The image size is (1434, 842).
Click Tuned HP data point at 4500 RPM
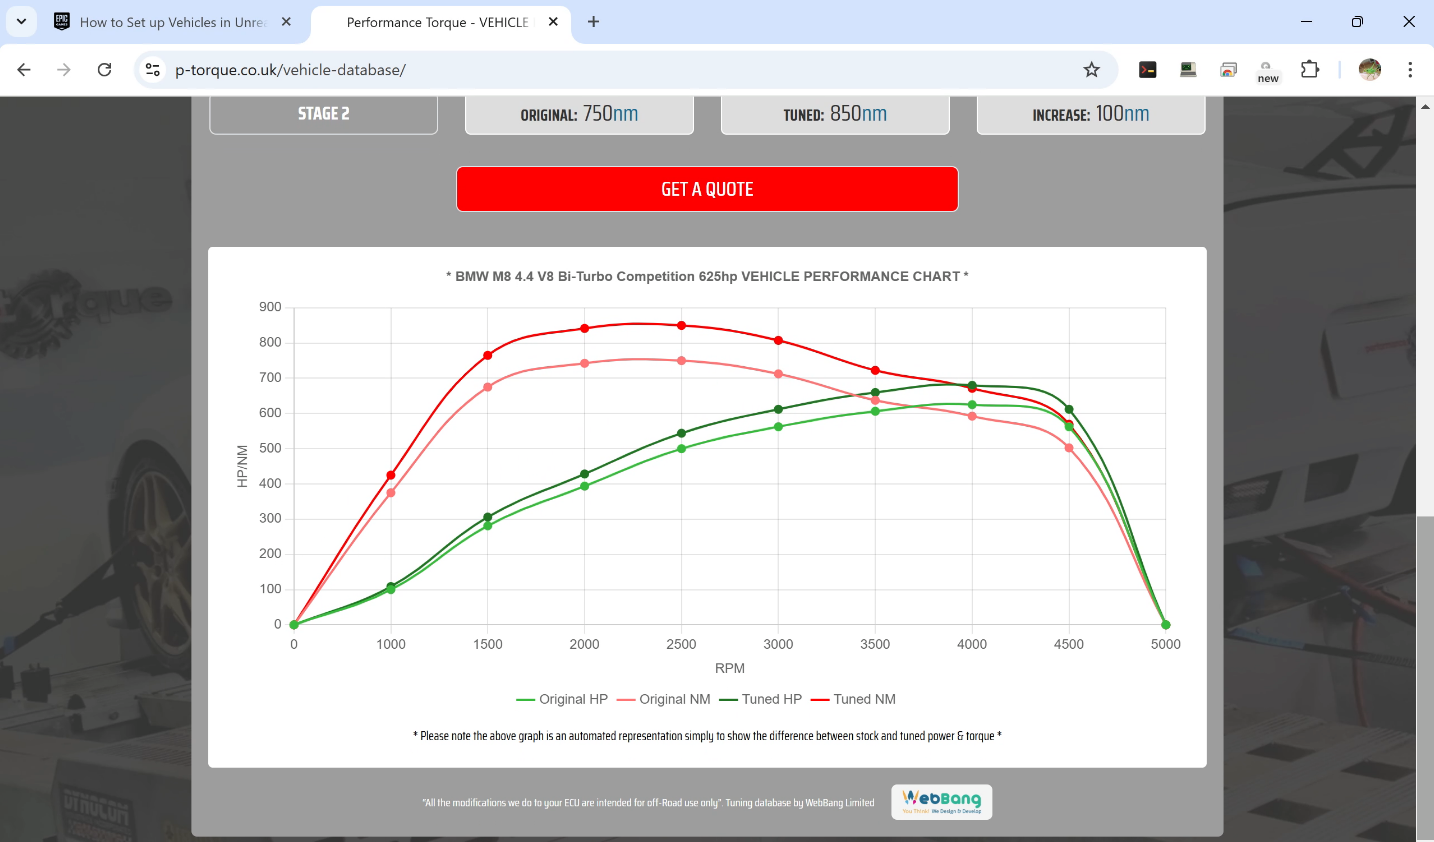tap(1069, 409)
